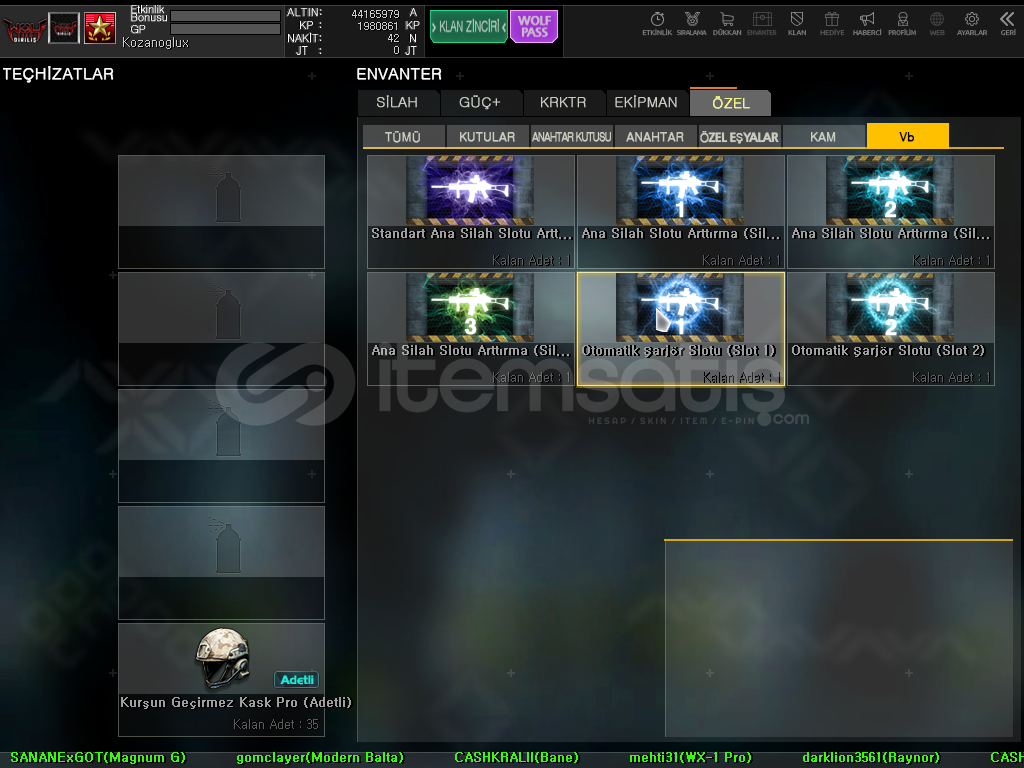Click the GP progress bar
Screen dimensions: 1024x768
[225, 29]
